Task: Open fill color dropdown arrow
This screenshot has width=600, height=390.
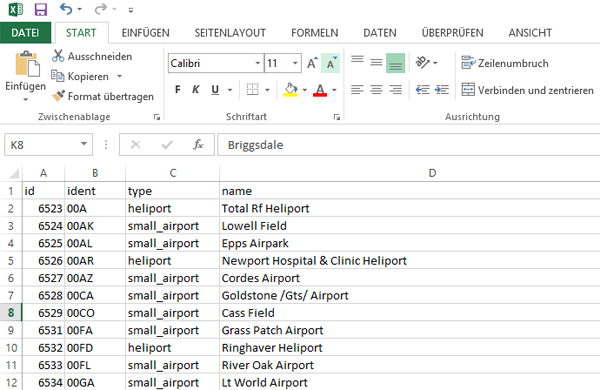Action: (x=305, y=90)
